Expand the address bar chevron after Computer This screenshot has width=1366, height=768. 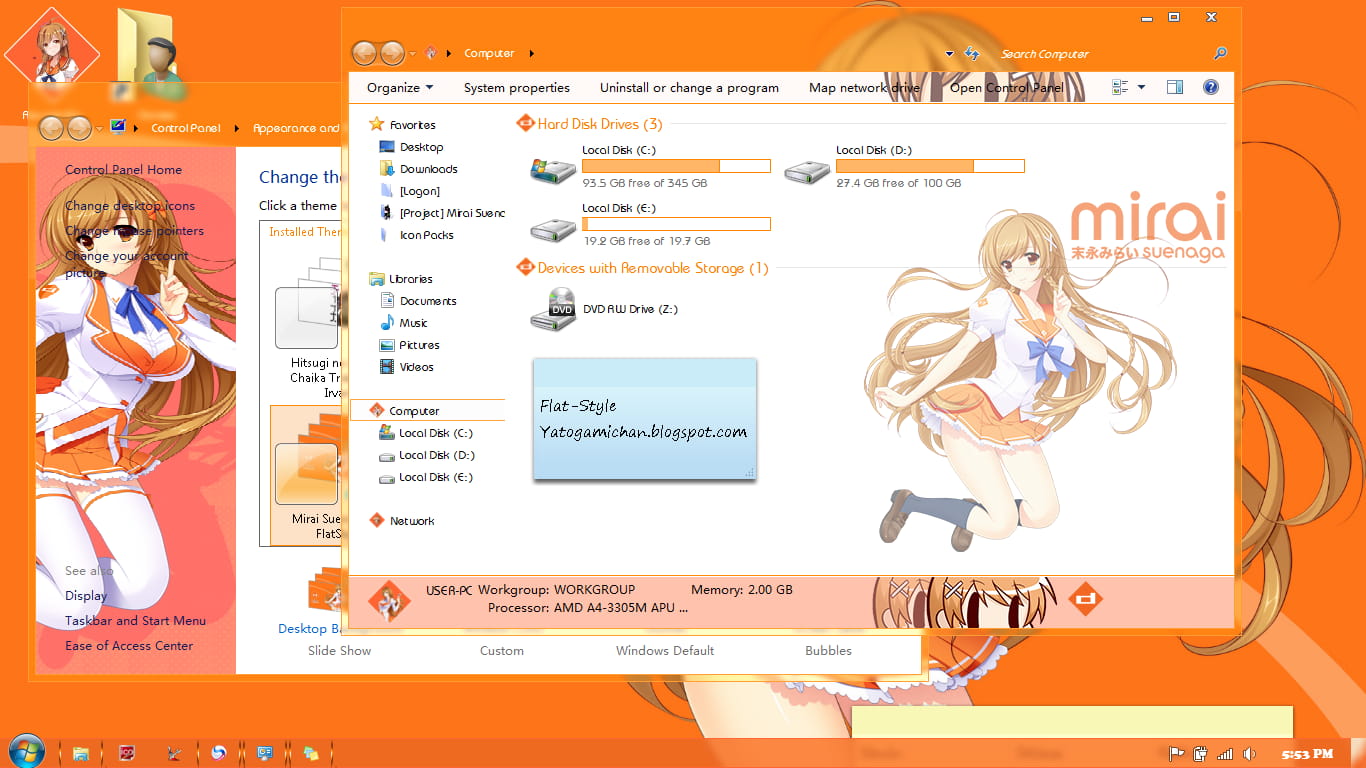tap(531, 53)
